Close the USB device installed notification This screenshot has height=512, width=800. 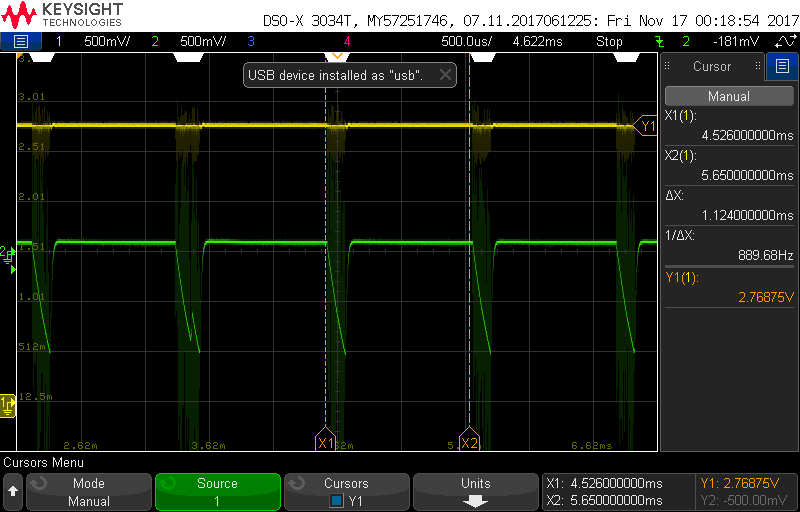(x=445, y=75)
